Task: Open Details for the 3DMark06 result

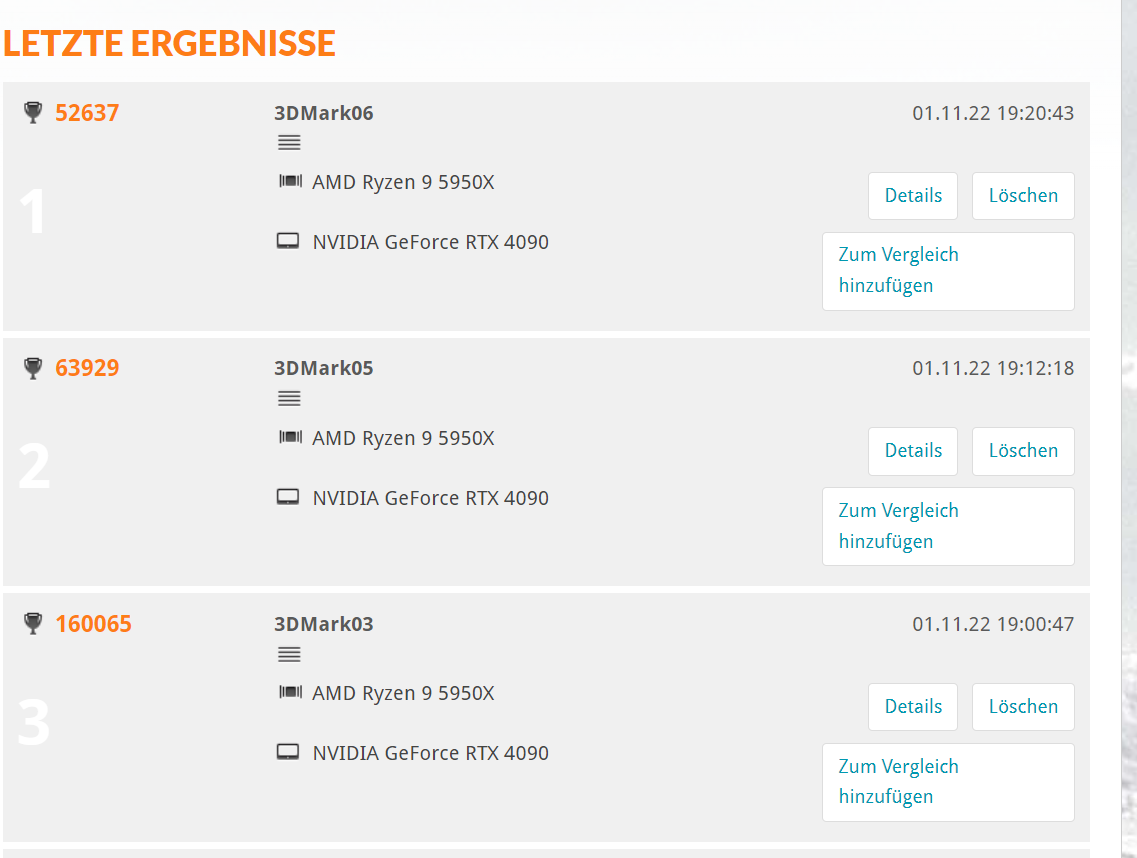Action: click(x=913, y=196)
